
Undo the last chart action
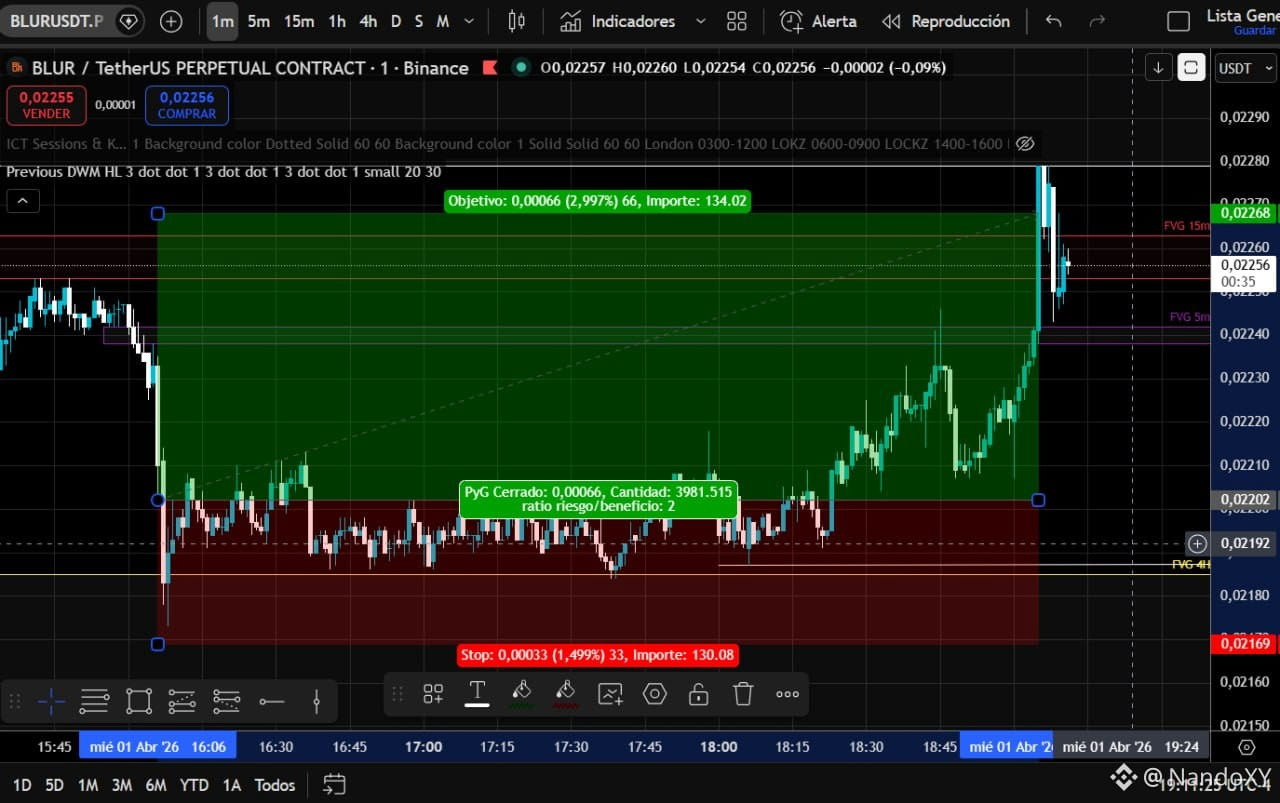pyautogui.click(x=1053, y=21)
